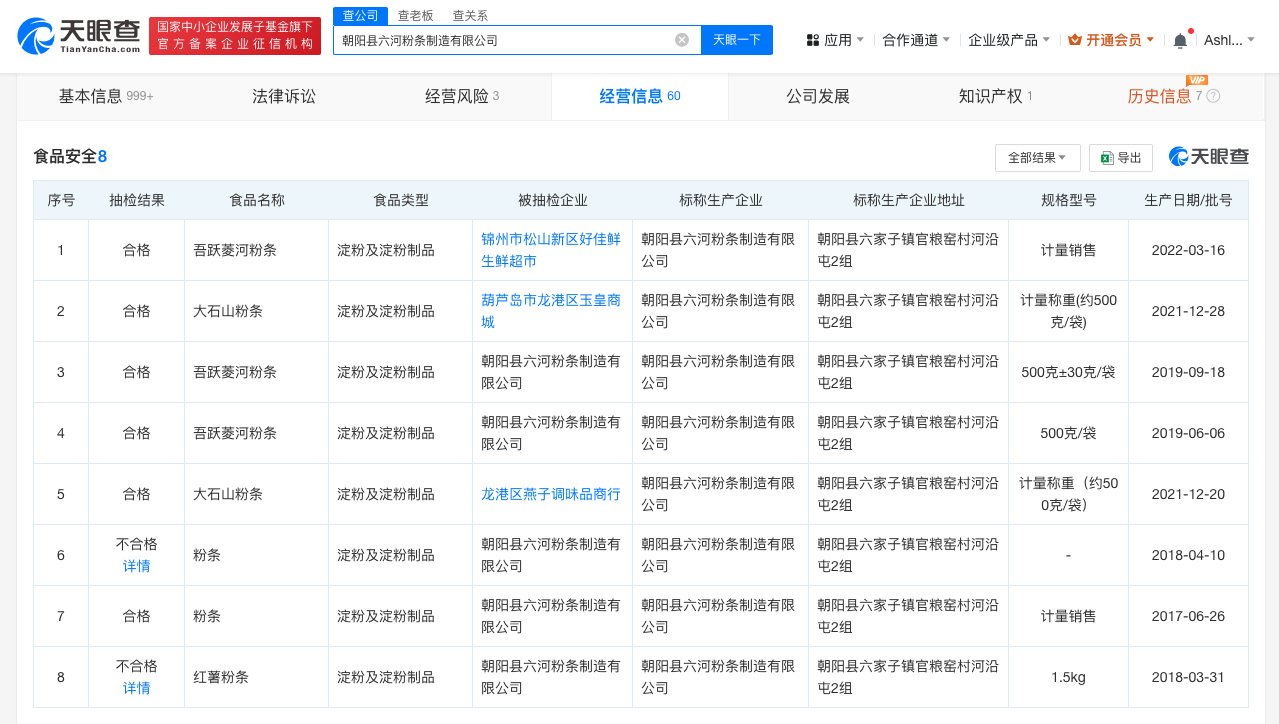Click date cell 2019-09-18
The width and height of the screenshot is (1279, 724).
pos(1188,372)
